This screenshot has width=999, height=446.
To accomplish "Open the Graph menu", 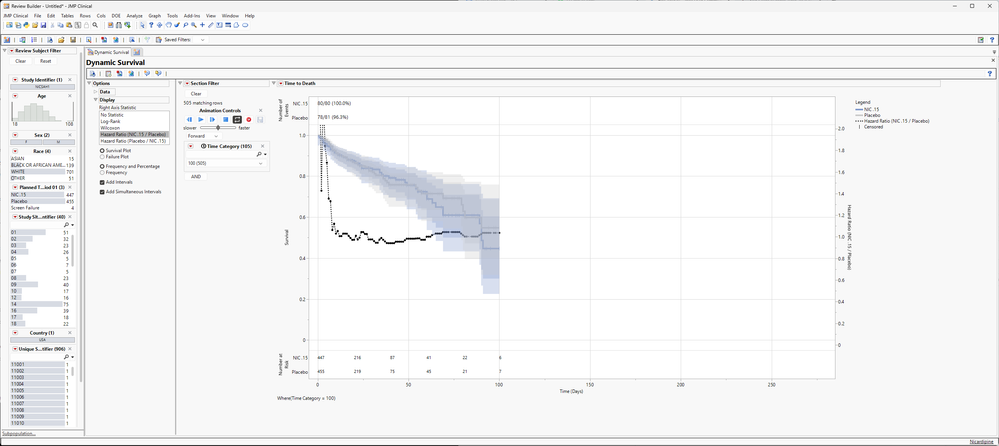I will pos(155,15).
